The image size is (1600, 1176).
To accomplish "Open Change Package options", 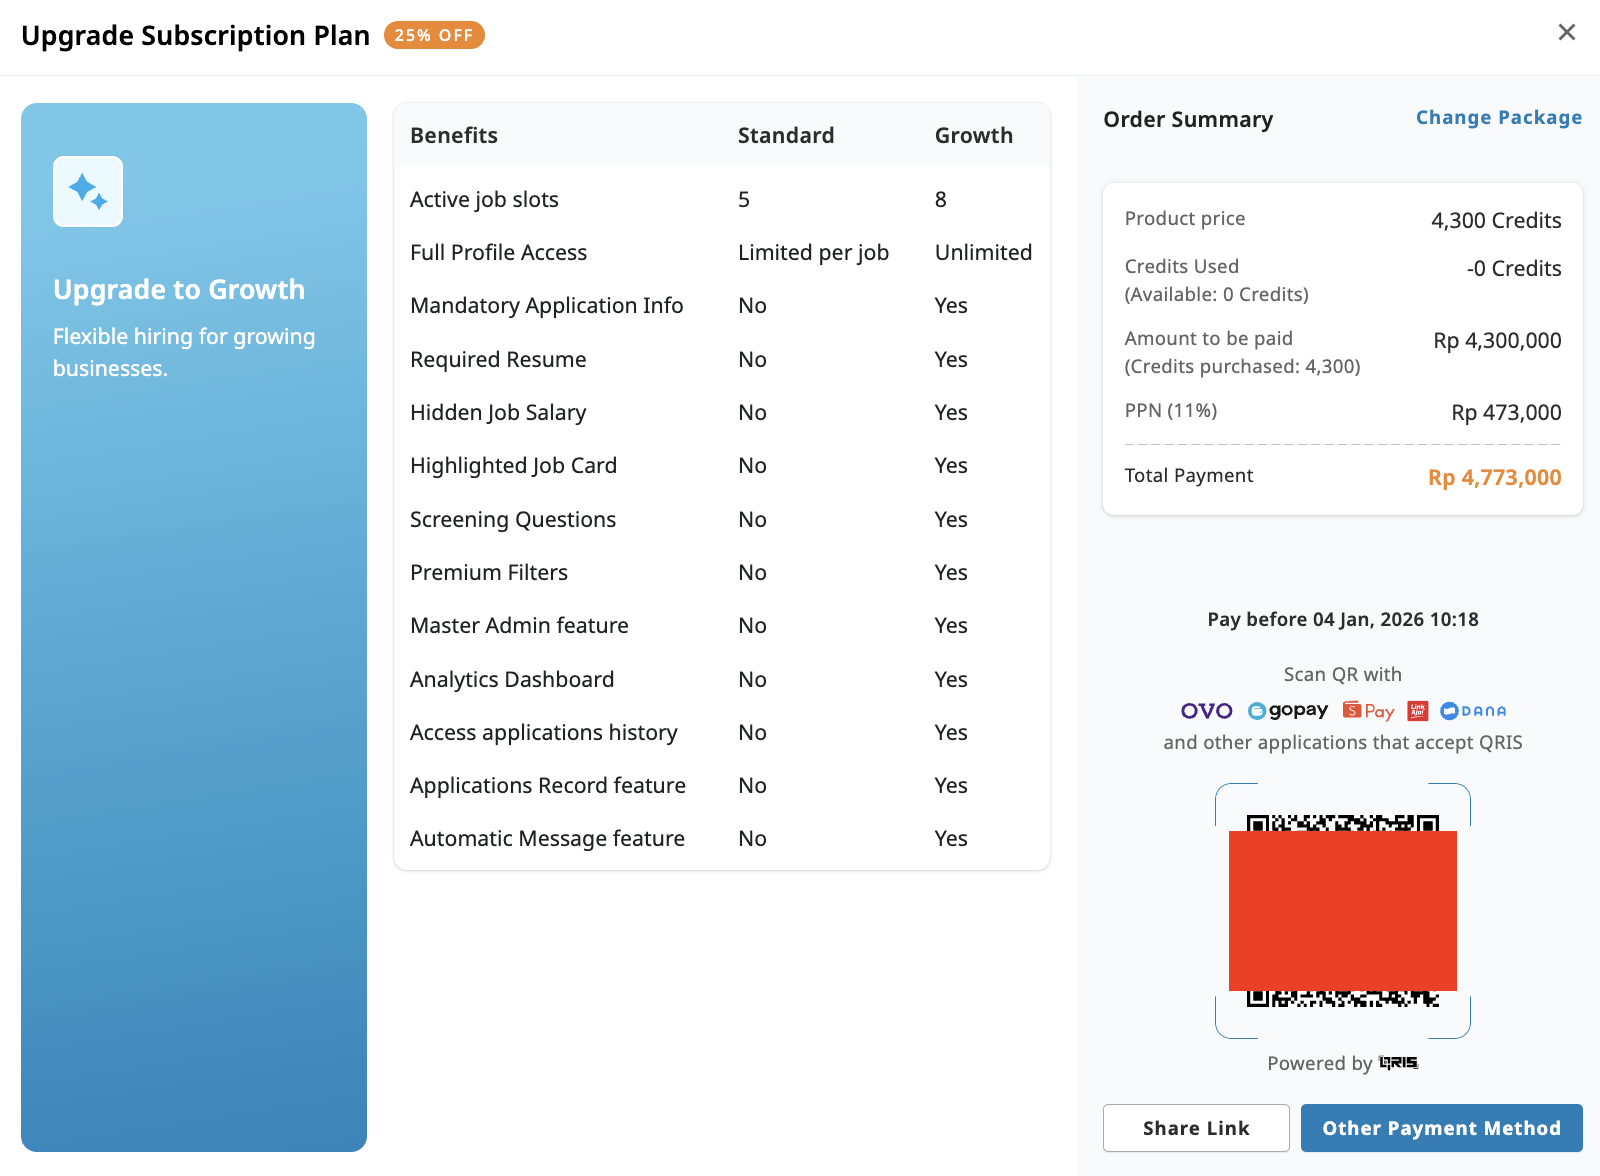I will pyautogui.click(x=1498, y=117).
